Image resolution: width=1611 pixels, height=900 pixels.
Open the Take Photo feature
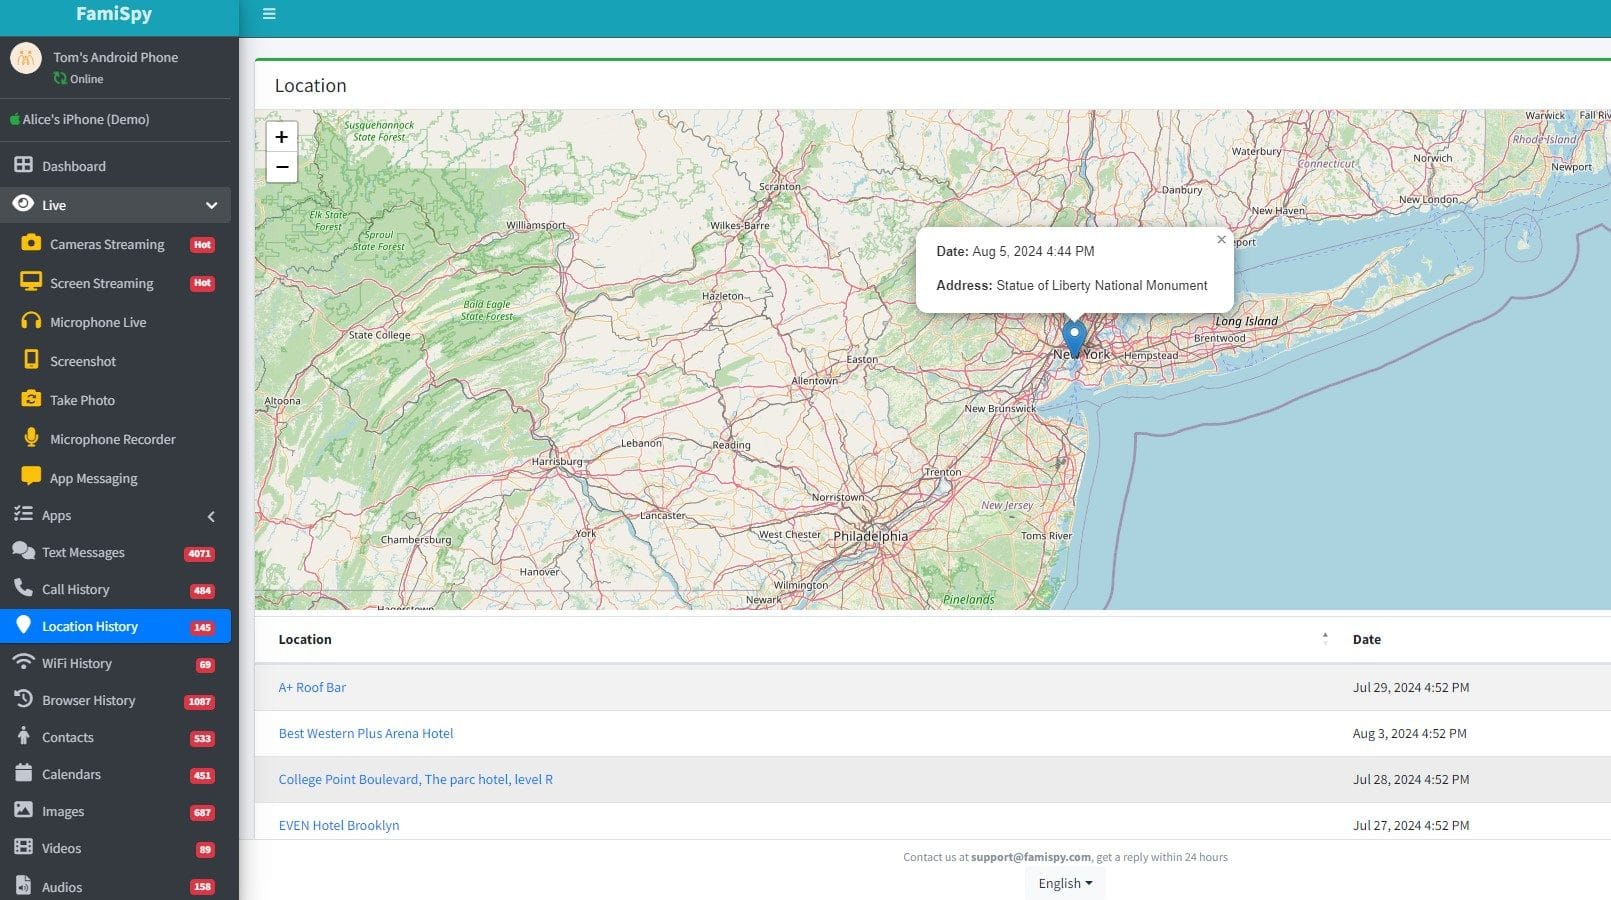coord(80,400)
